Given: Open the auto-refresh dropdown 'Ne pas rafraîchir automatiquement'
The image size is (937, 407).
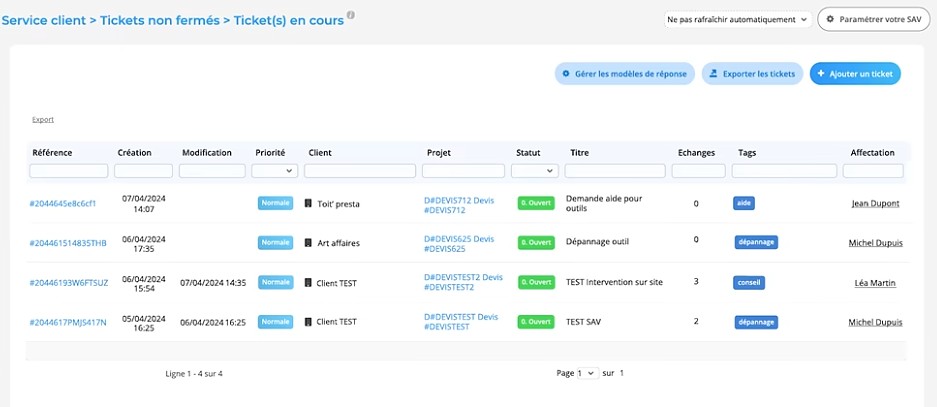Looking at the screenshot, I should coord(738,20).
